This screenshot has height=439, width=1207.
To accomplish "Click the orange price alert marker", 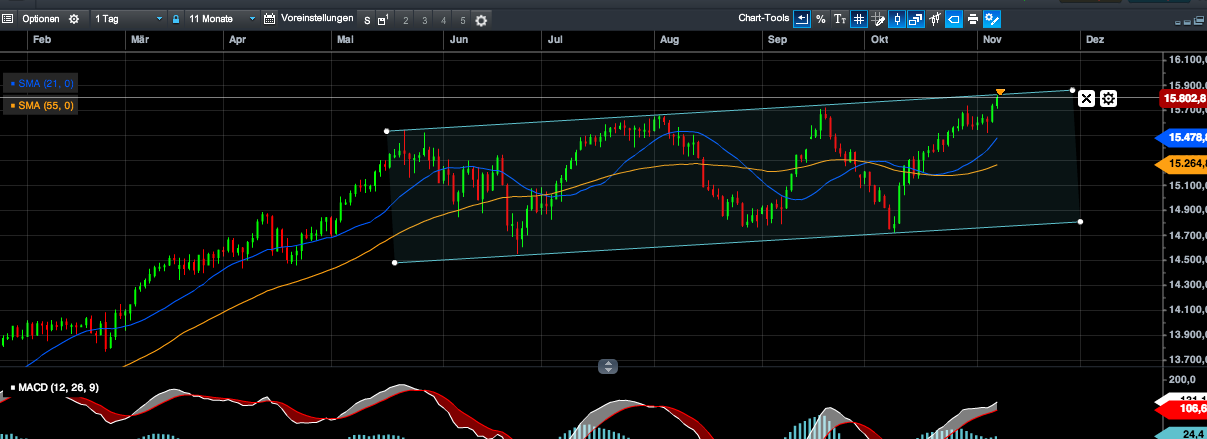I will tap(1000, 93).
